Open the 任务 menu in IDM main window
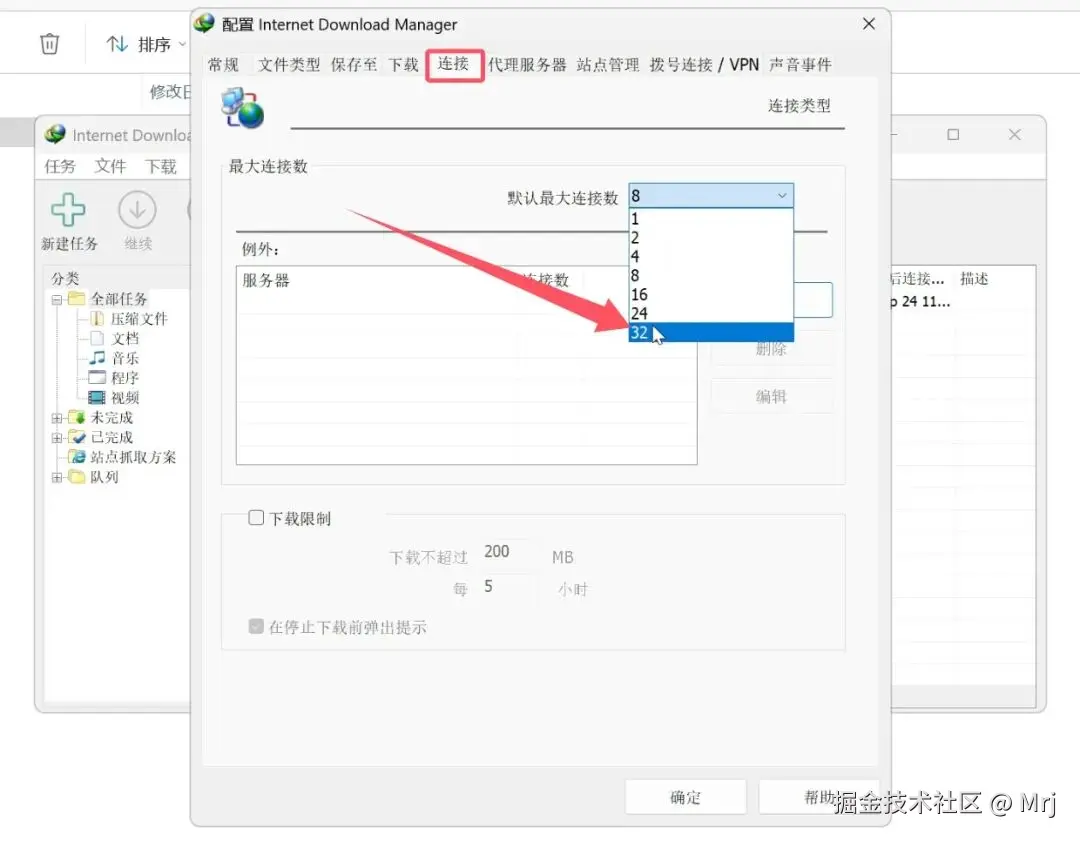Image resolution: width=1080 pixels, height=841 pixels. (60, 166)
